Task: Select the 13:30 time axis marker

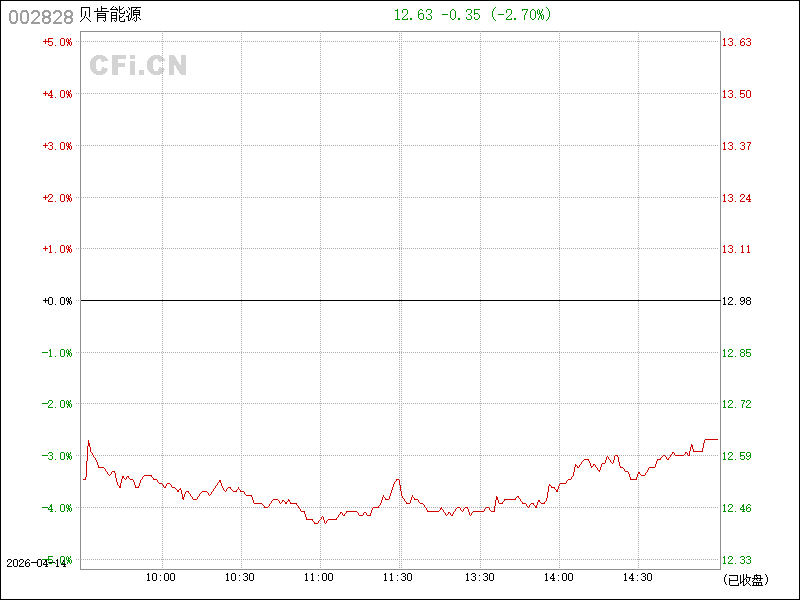Action: (x=479, y=577)
